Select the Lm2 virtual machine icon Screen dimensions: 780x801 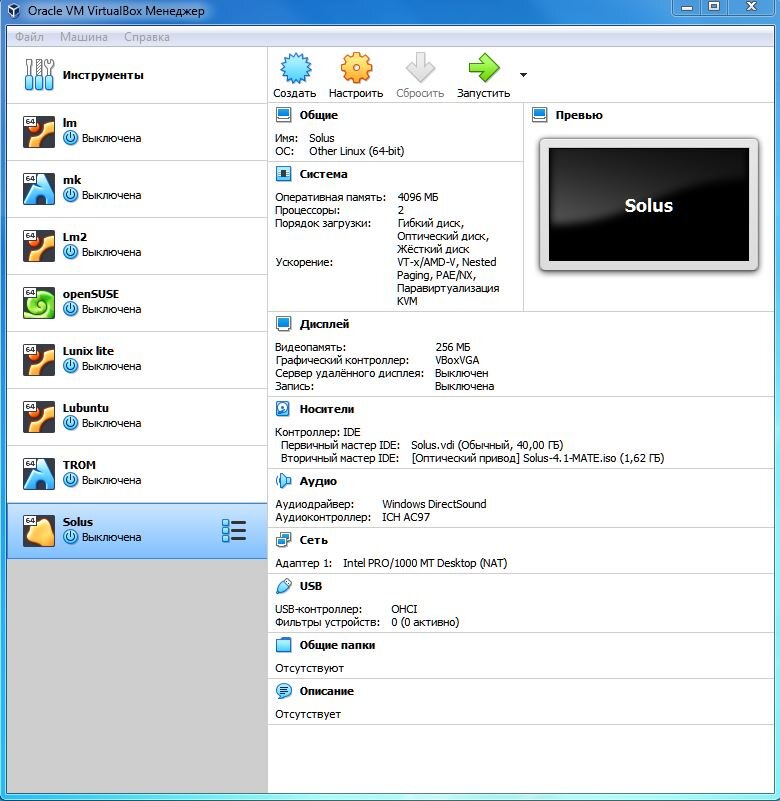[39, 246]
